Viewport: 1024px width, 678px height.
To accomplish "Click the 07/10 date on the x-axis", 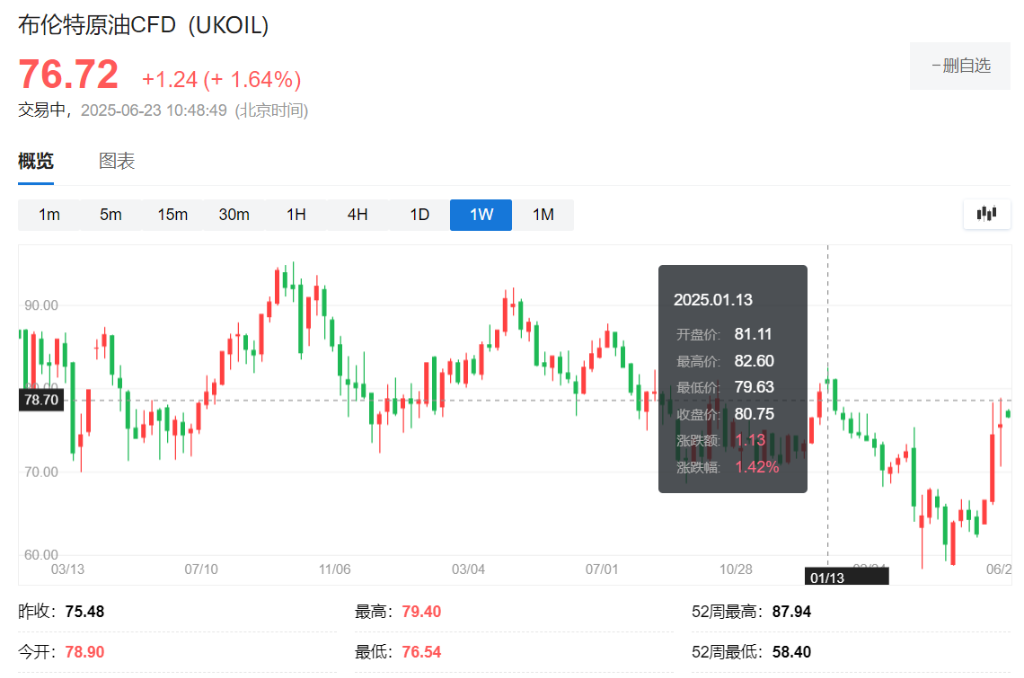I will 201,568.
